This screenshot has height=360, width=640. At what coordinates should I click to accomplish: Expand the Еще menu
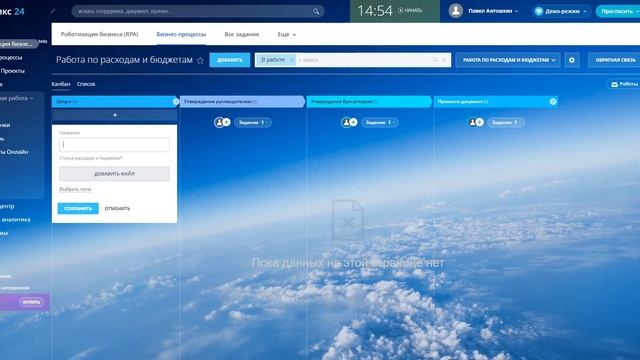tap(287, 34)
